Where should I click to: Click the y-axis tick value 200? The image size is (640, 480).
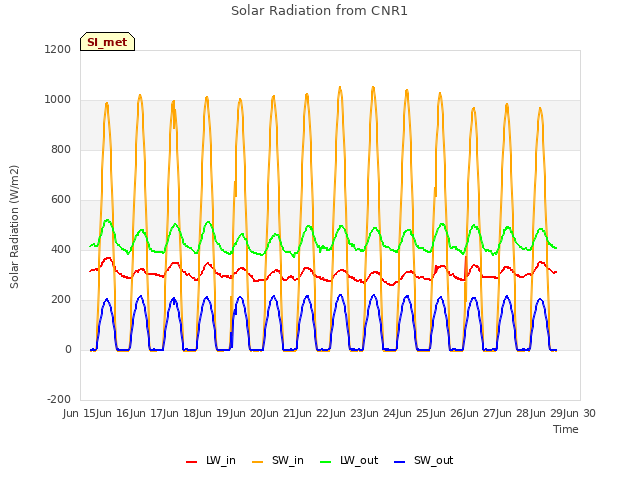point(61,299)
